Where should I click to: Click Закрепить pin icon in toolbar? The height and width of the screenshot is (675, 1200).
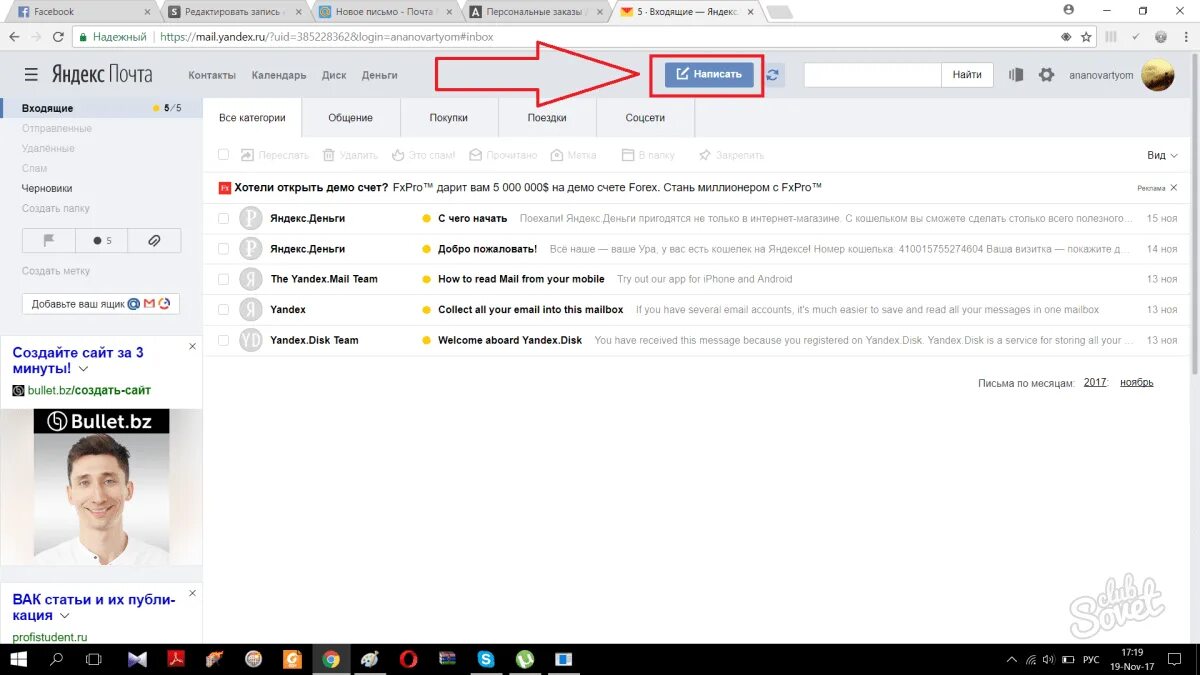coord(705,155)
